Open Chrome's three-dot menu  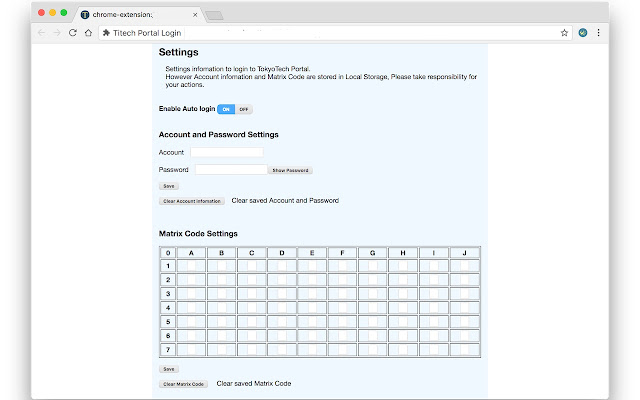coord(598,33)
